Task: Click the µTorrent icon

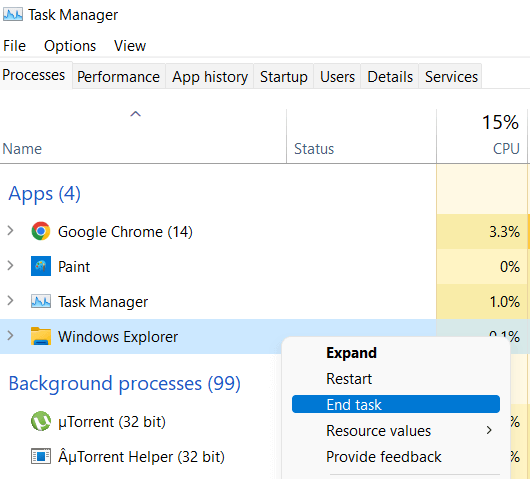Action: (x=41, y=421)
